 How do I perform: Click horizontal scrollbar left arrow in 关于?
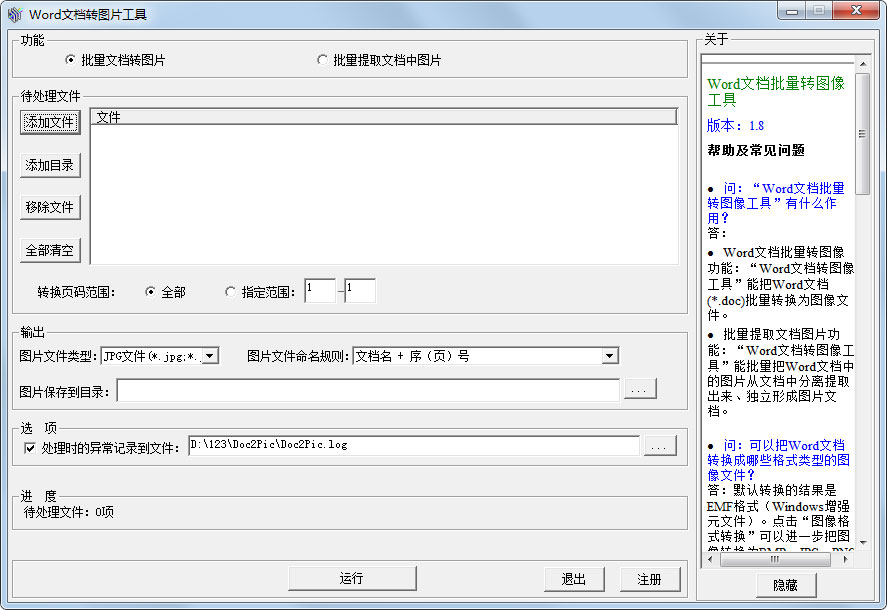711,560
